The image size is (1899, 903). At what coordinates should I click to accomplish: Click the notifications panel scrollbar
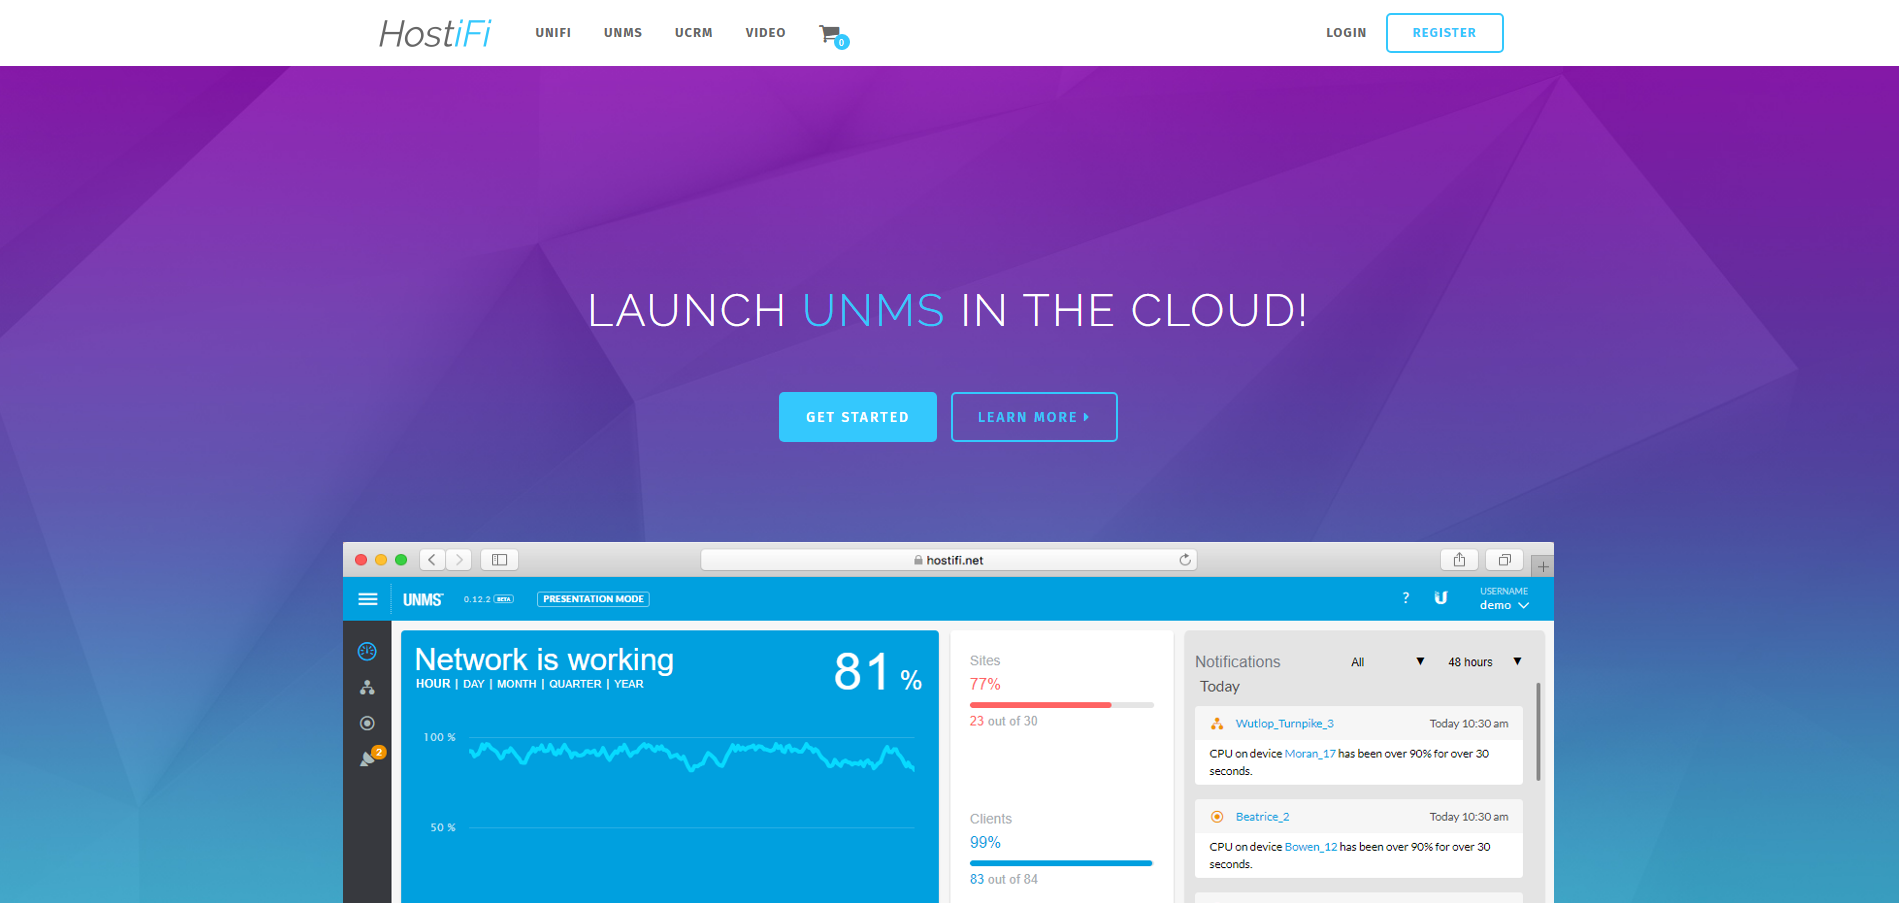click(1538, 732)
